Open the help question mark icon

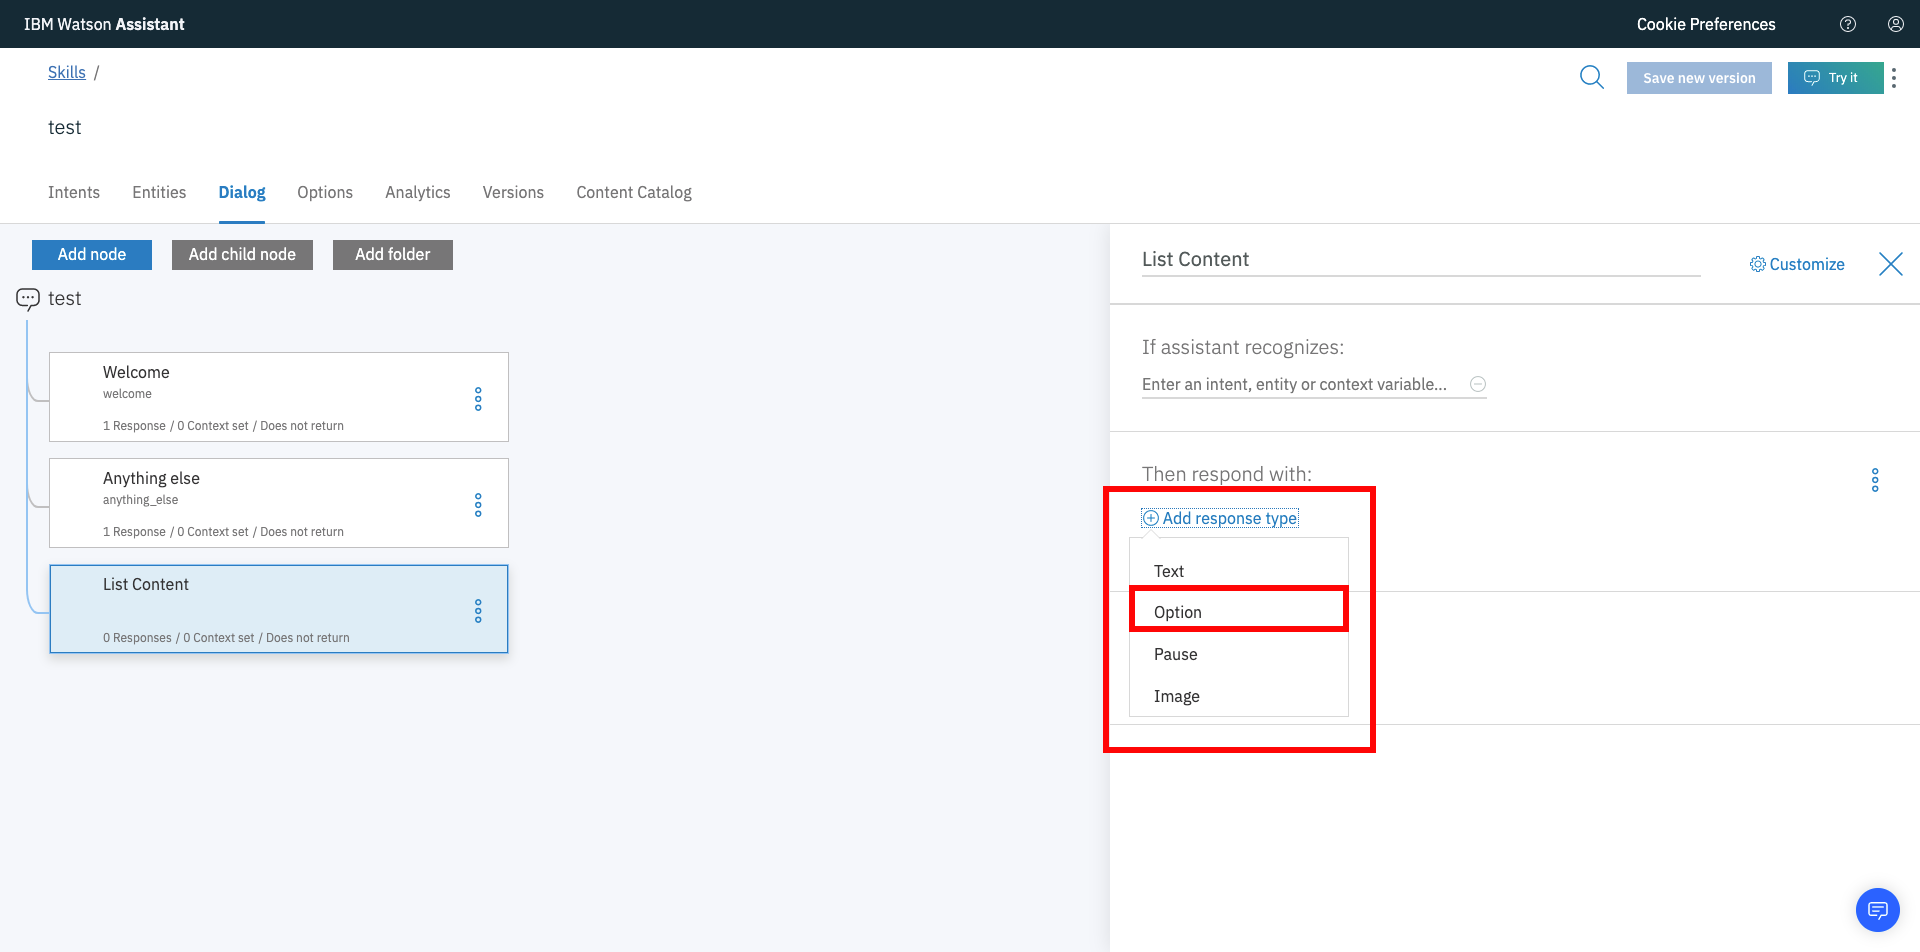tap(1848, 24)
